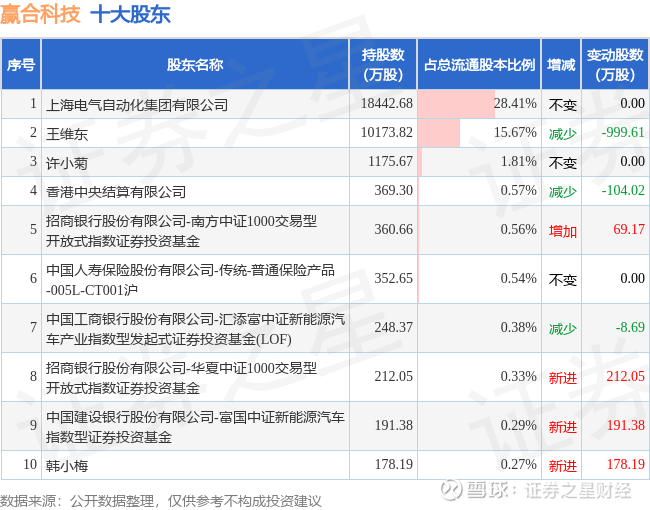Click change value 178.19 in red
The width and height of the screenshot is (650, 510).
(626, 464)
